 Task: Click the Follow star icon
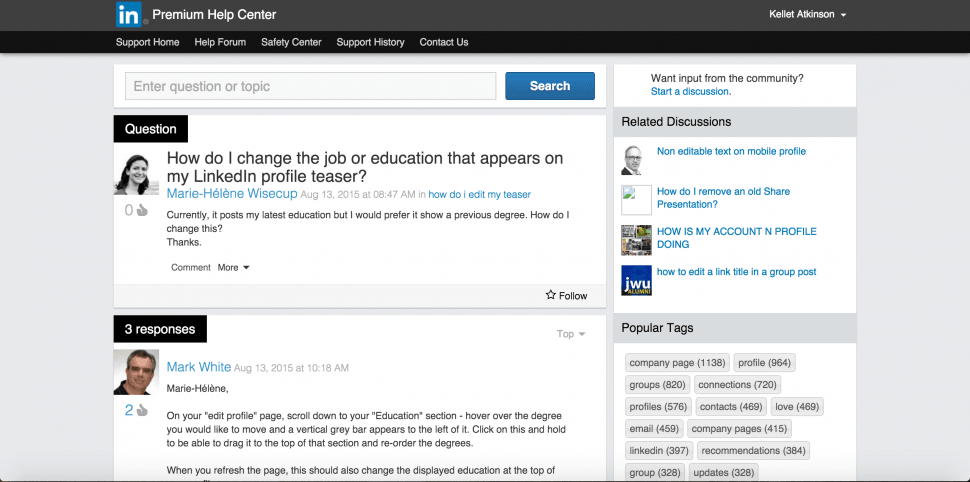(x=551, y=295)
